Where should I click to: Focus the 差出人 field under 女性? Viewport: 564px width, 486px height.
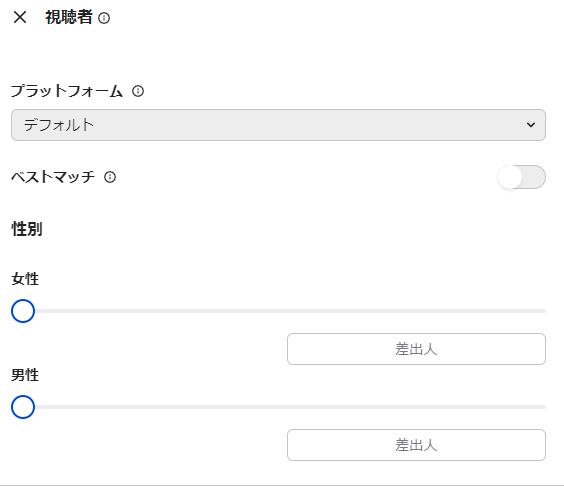tap(416, 349)
